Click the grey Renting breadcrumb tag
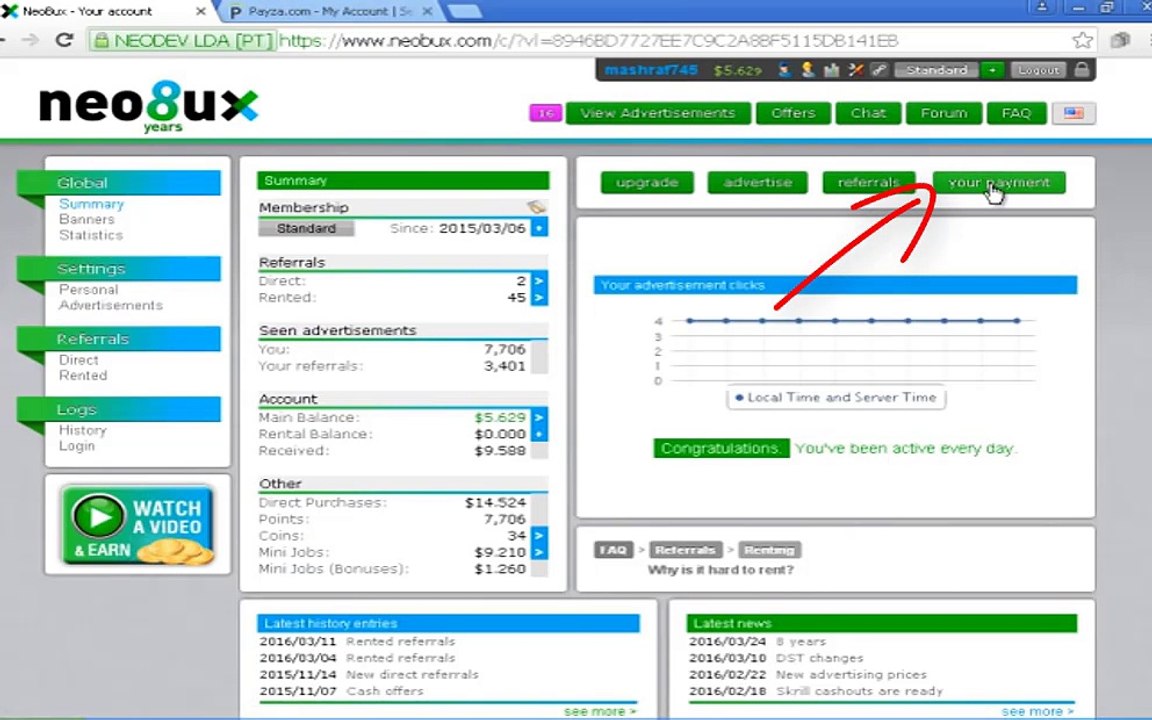The width and height of the screenshot is (1152, 720). point(769,550)
